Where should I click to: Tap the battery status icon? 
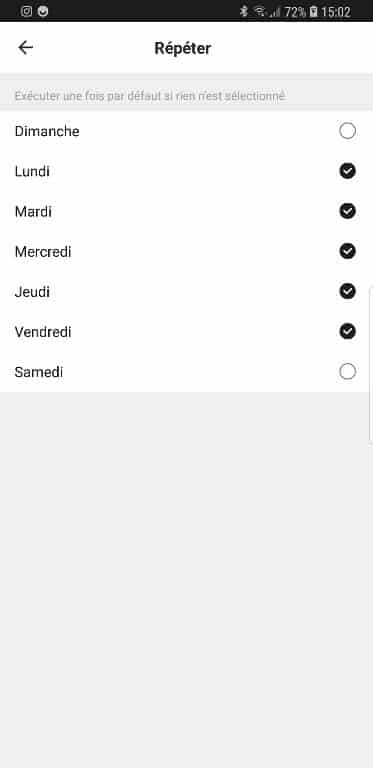313,12
